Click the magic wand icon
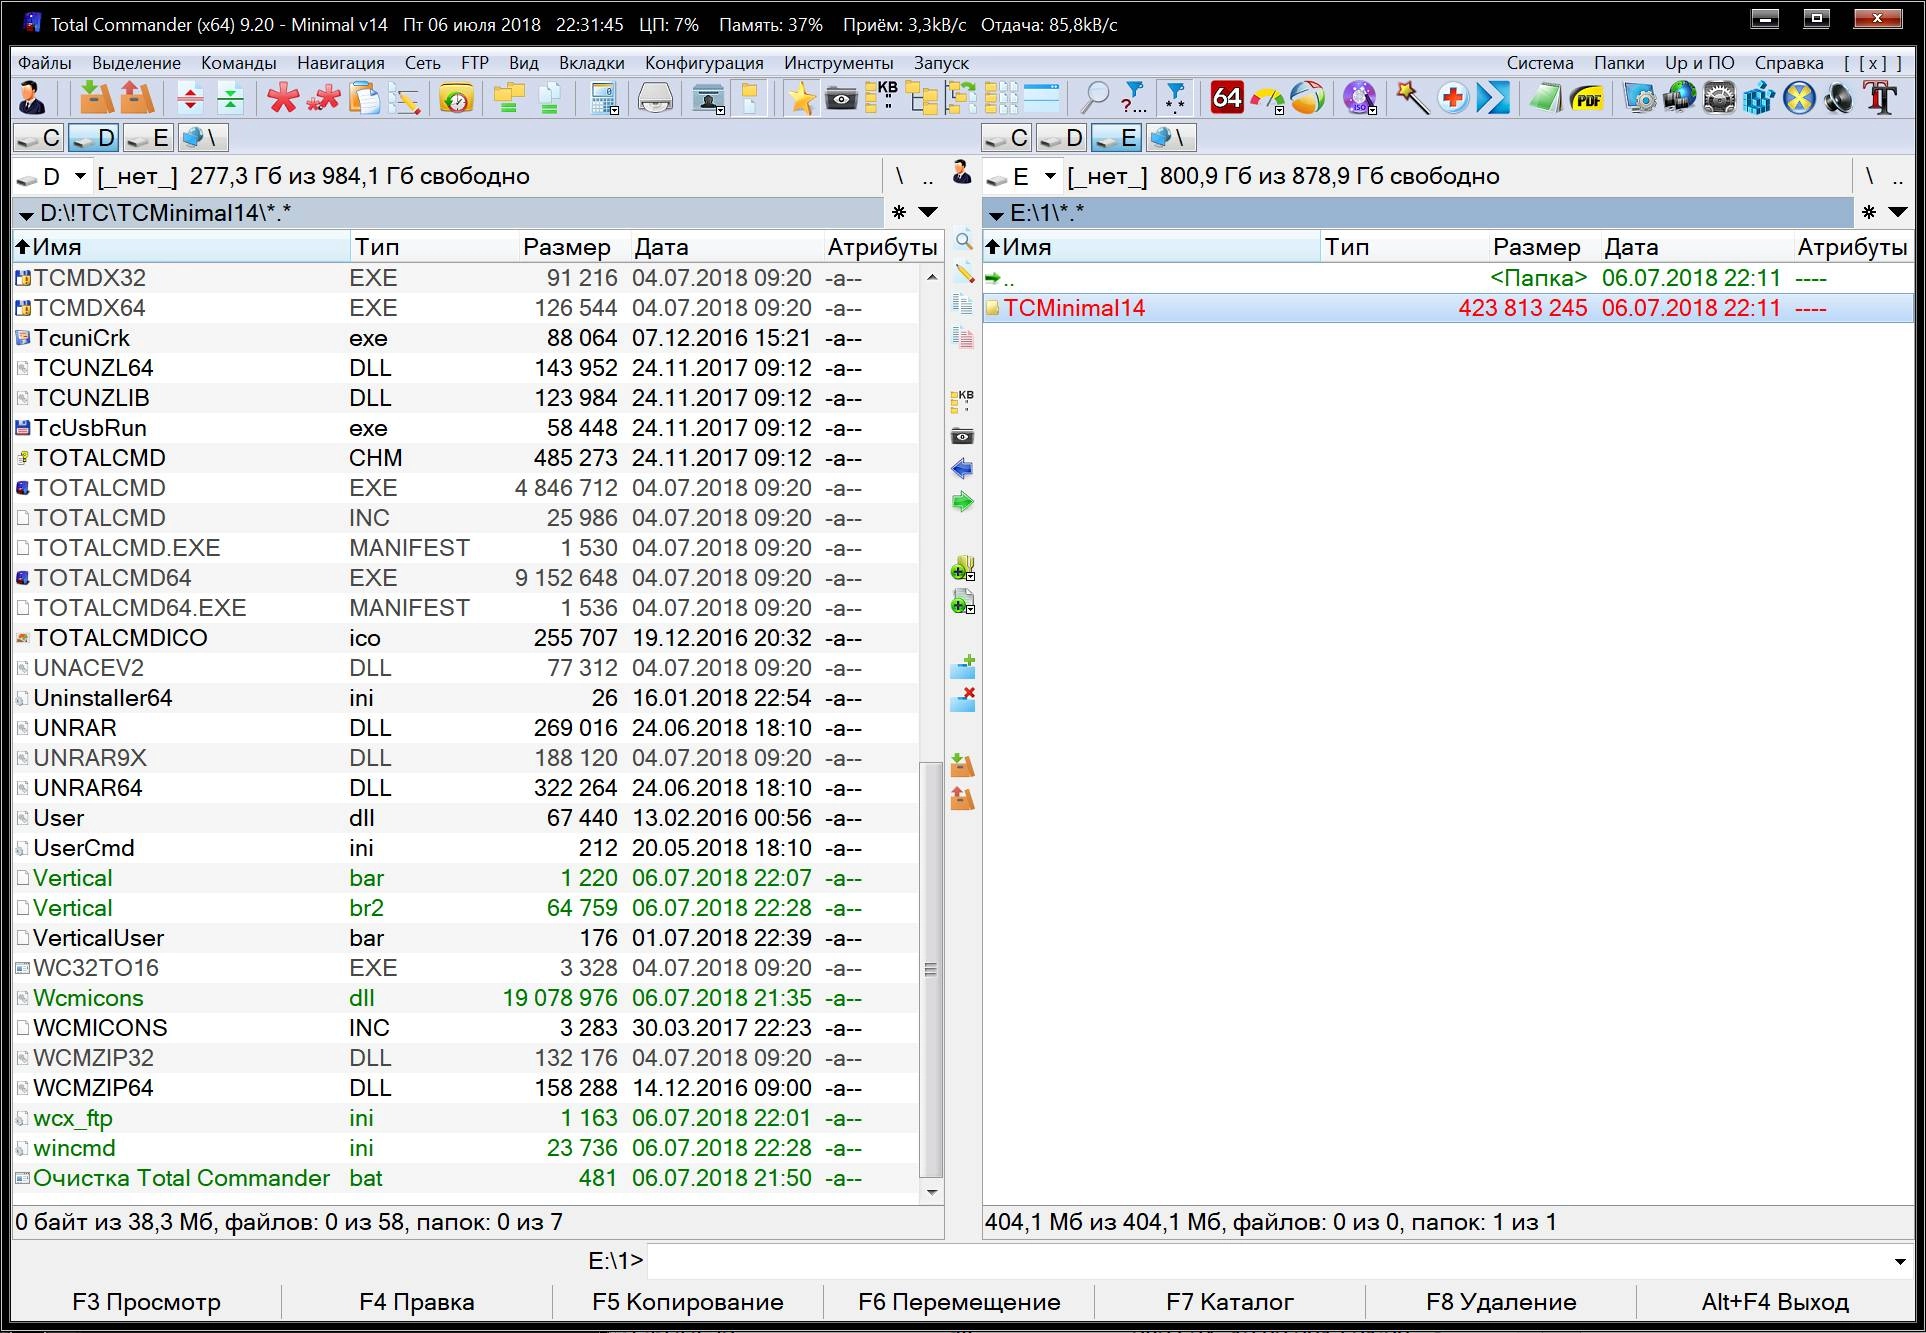The image size is (1926, 1333). pyautogui.click(x=1412, y=98)
